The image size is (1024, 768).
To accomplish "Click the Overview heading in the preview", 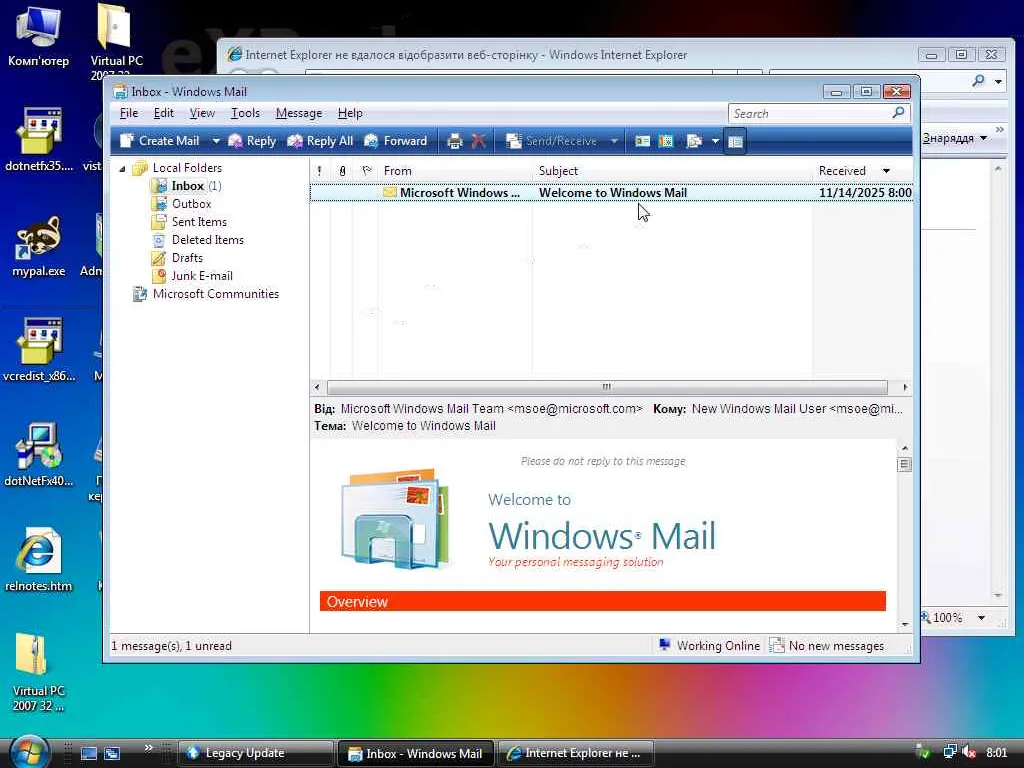I will (357, 601).
